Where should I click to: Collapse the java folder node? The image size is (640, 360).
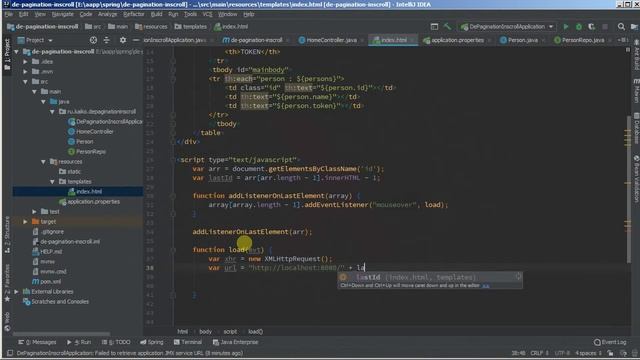coord(43,102)
